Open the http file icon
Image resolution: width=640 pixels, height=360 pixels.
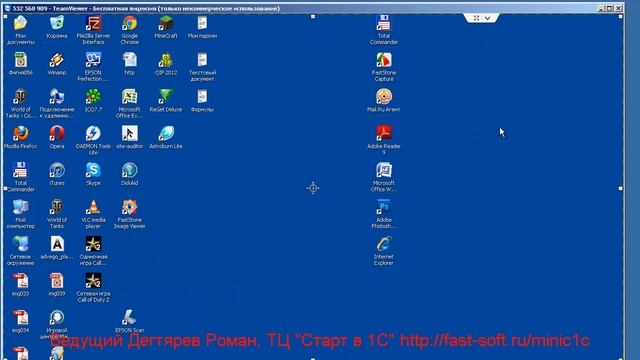point(130,60)
